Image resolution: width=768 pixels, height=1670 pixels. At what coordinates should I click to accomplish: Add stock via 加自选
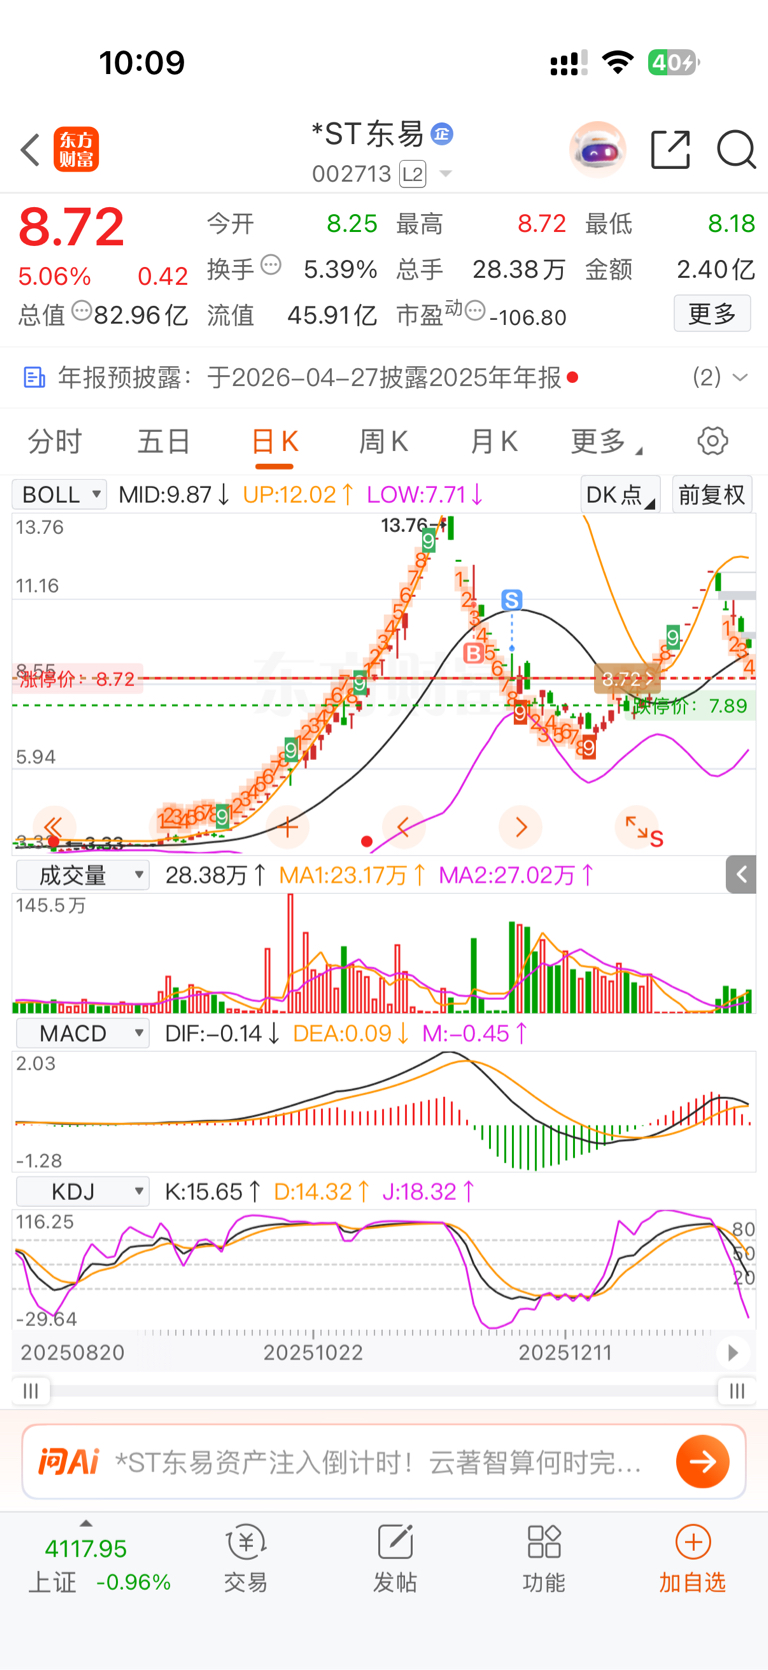point(692,1559)
